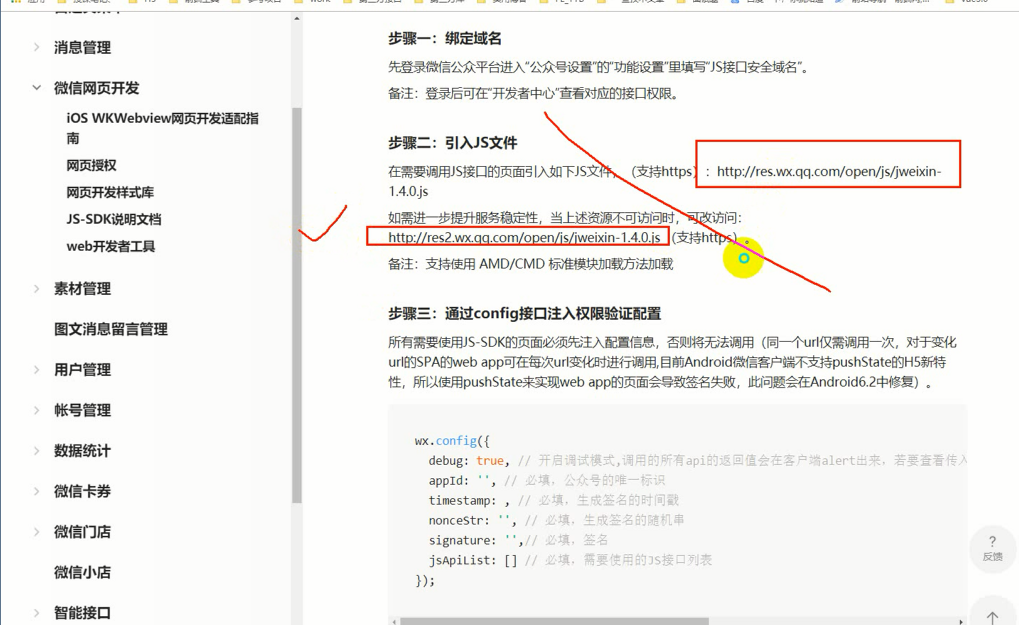Open web开发者工具 in sidebar
This screenshot has width=1019, height=625.
pyautogui.click(x=111, y=246)
